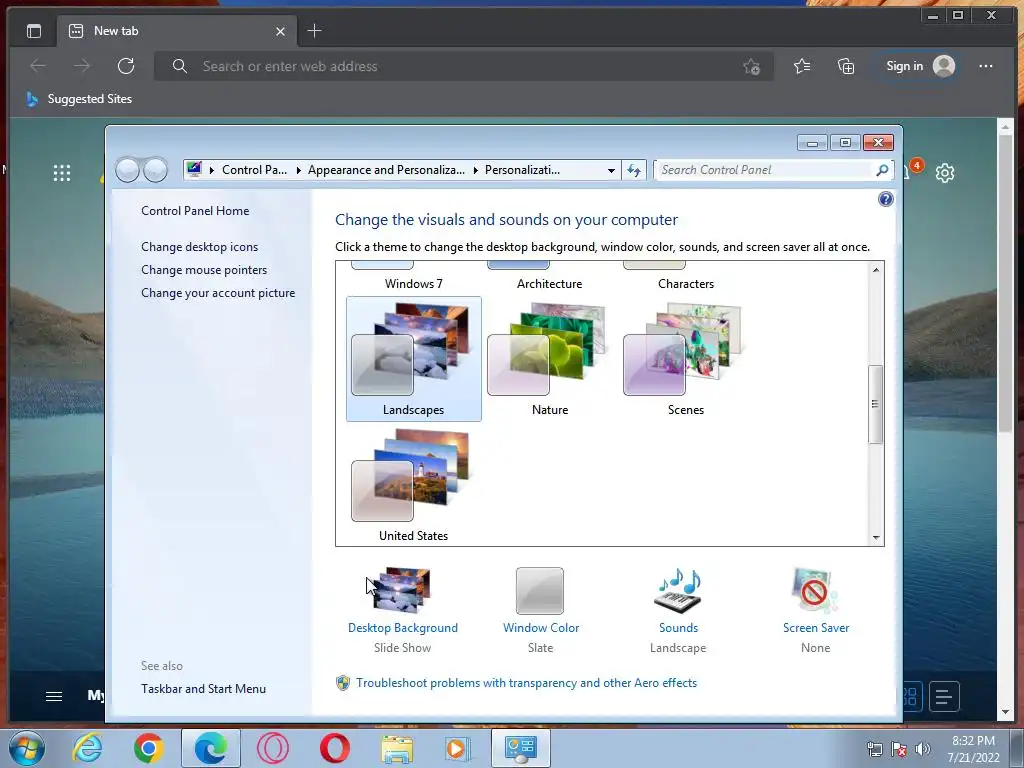Open Troubleshoot transparency and Aero effects link
The height and width of the screenshot is (768, 1024).
526,682
